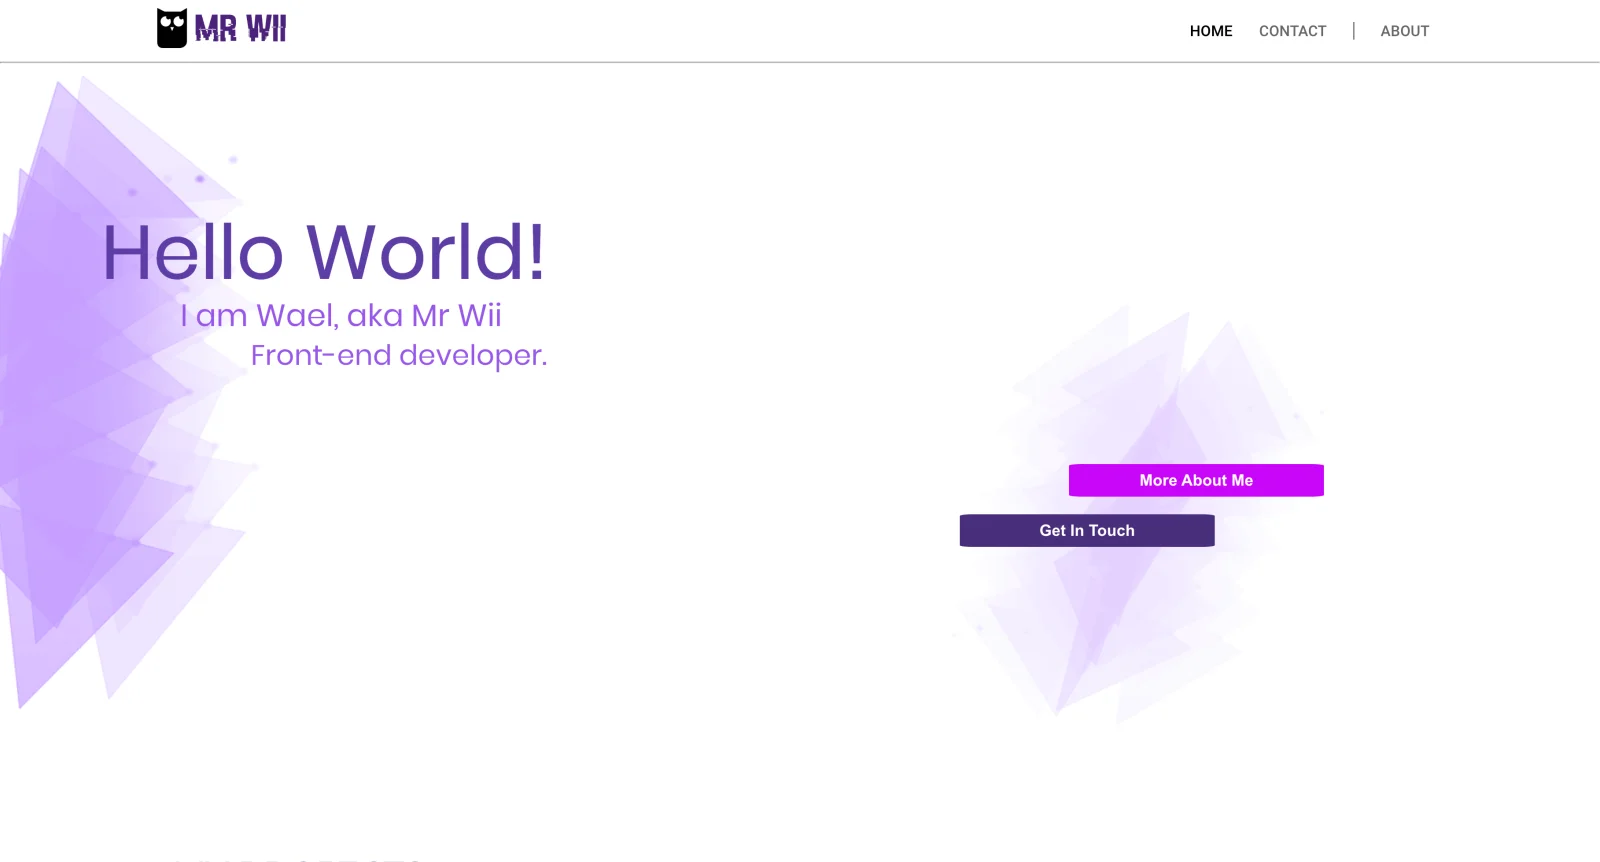The width and height of the screenshot is (1600, 862).
Task: Open the ABOUT navigation link
Action: click(x=1404, y=31)
